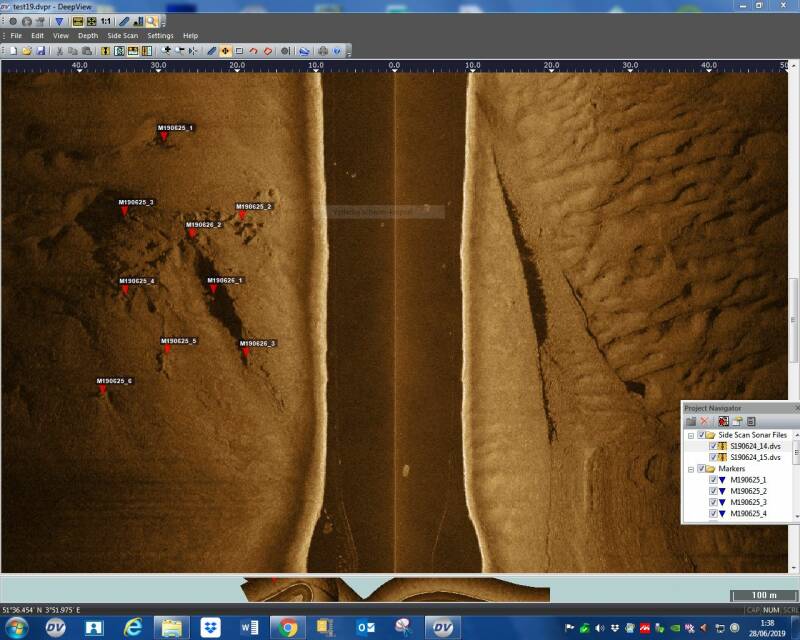Image resolution: width=800 pixels, height=640 pixels.
Task: Toggle the M190625_3 marker checkbox in navigator
Action: point(713,502)
